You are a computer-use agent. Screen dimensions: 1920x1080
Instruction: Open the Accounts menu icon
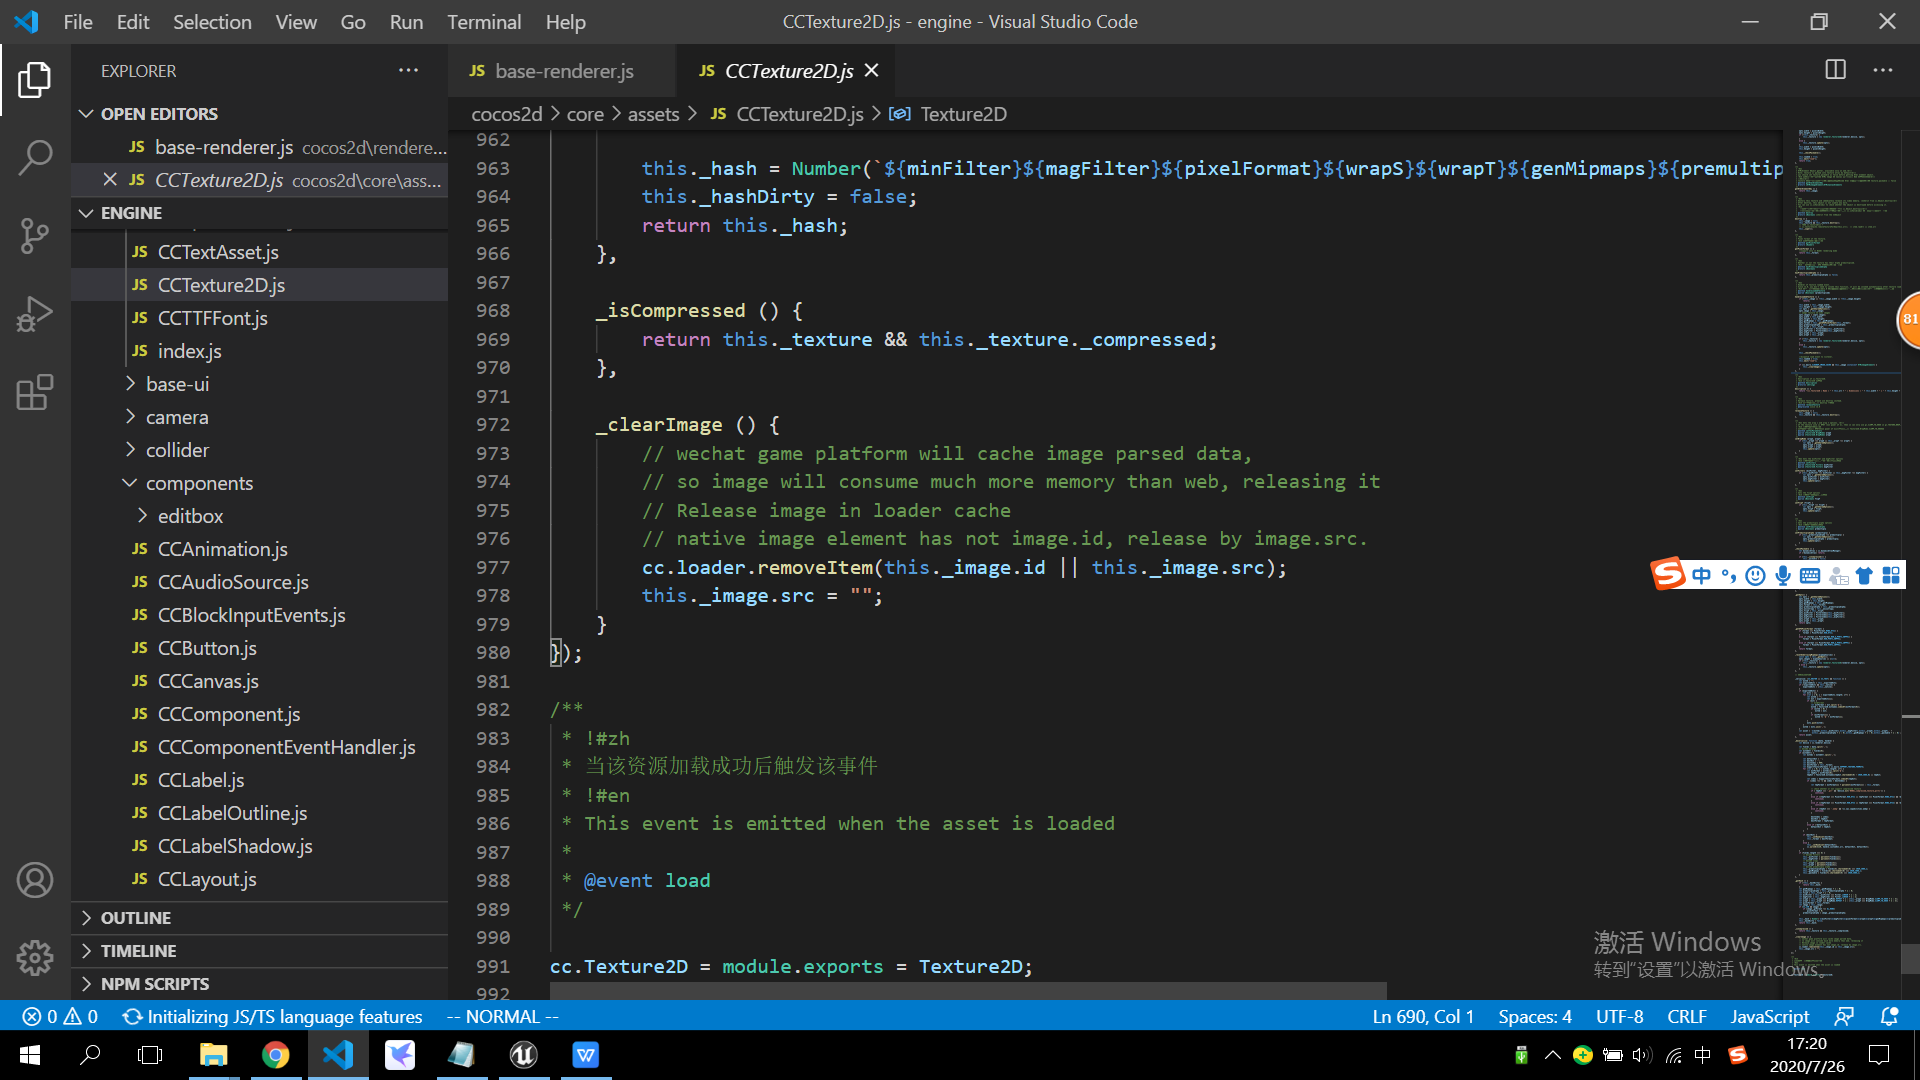tap(35, 880)
